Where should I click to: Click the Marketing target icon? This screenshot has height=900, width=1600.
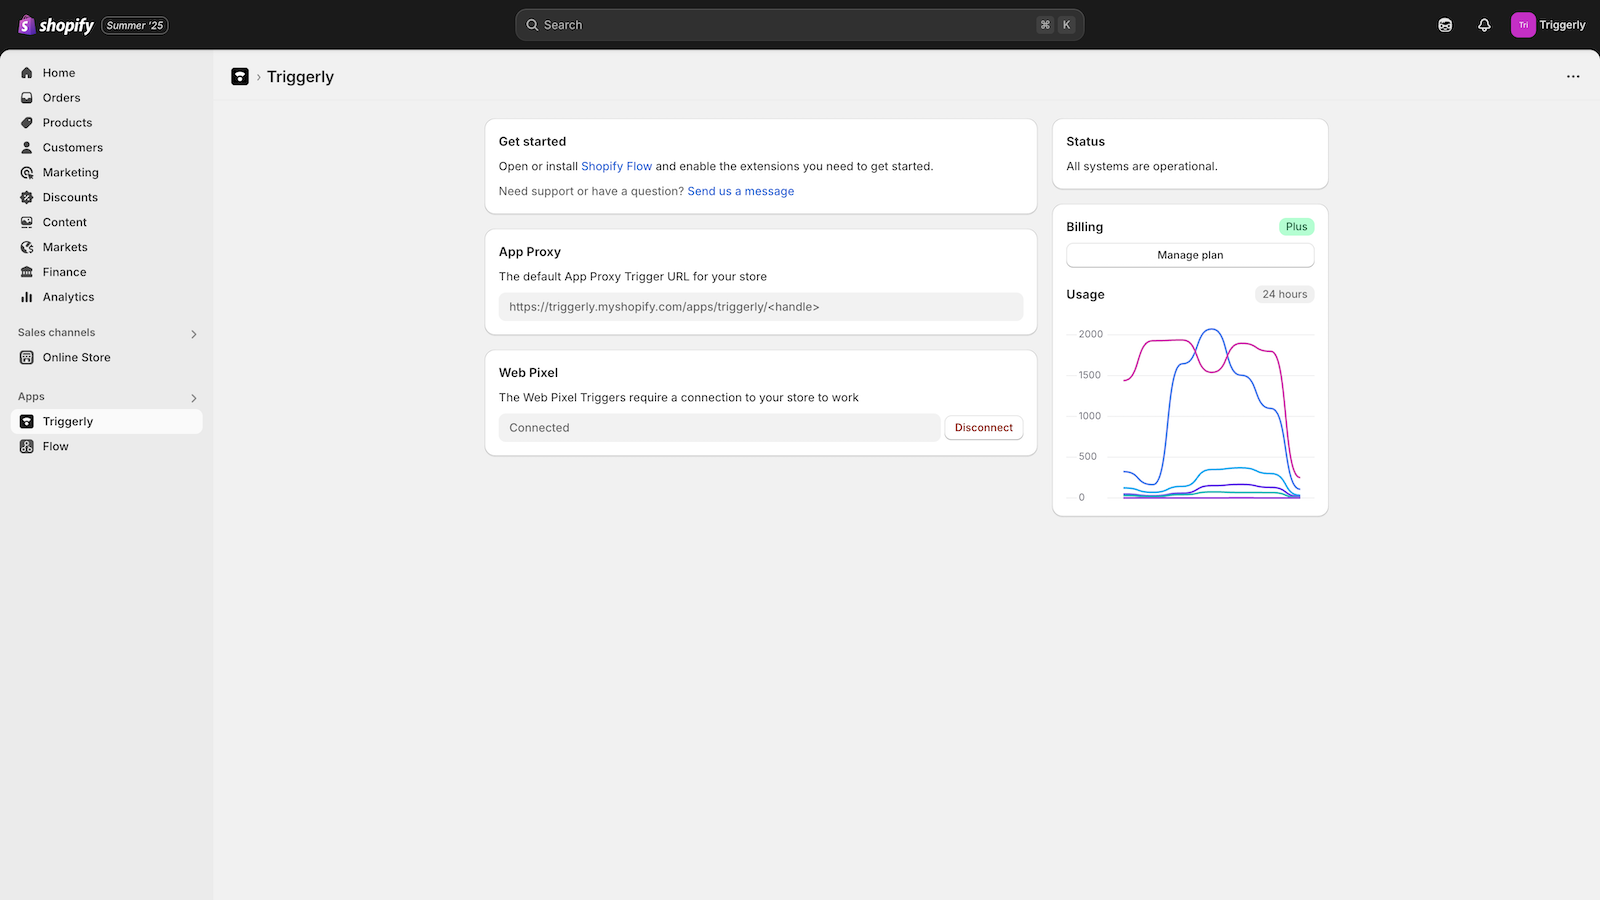click(27, 173)
